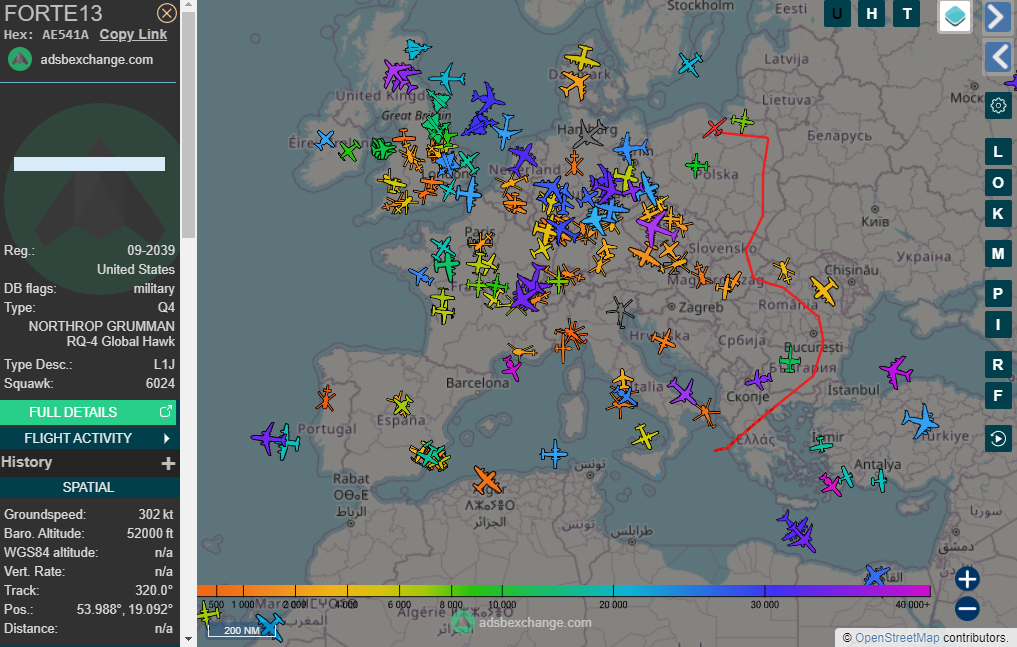Zoom in the map with plus button
Viewport: 1017px width, 647px height.
(967, 579)
